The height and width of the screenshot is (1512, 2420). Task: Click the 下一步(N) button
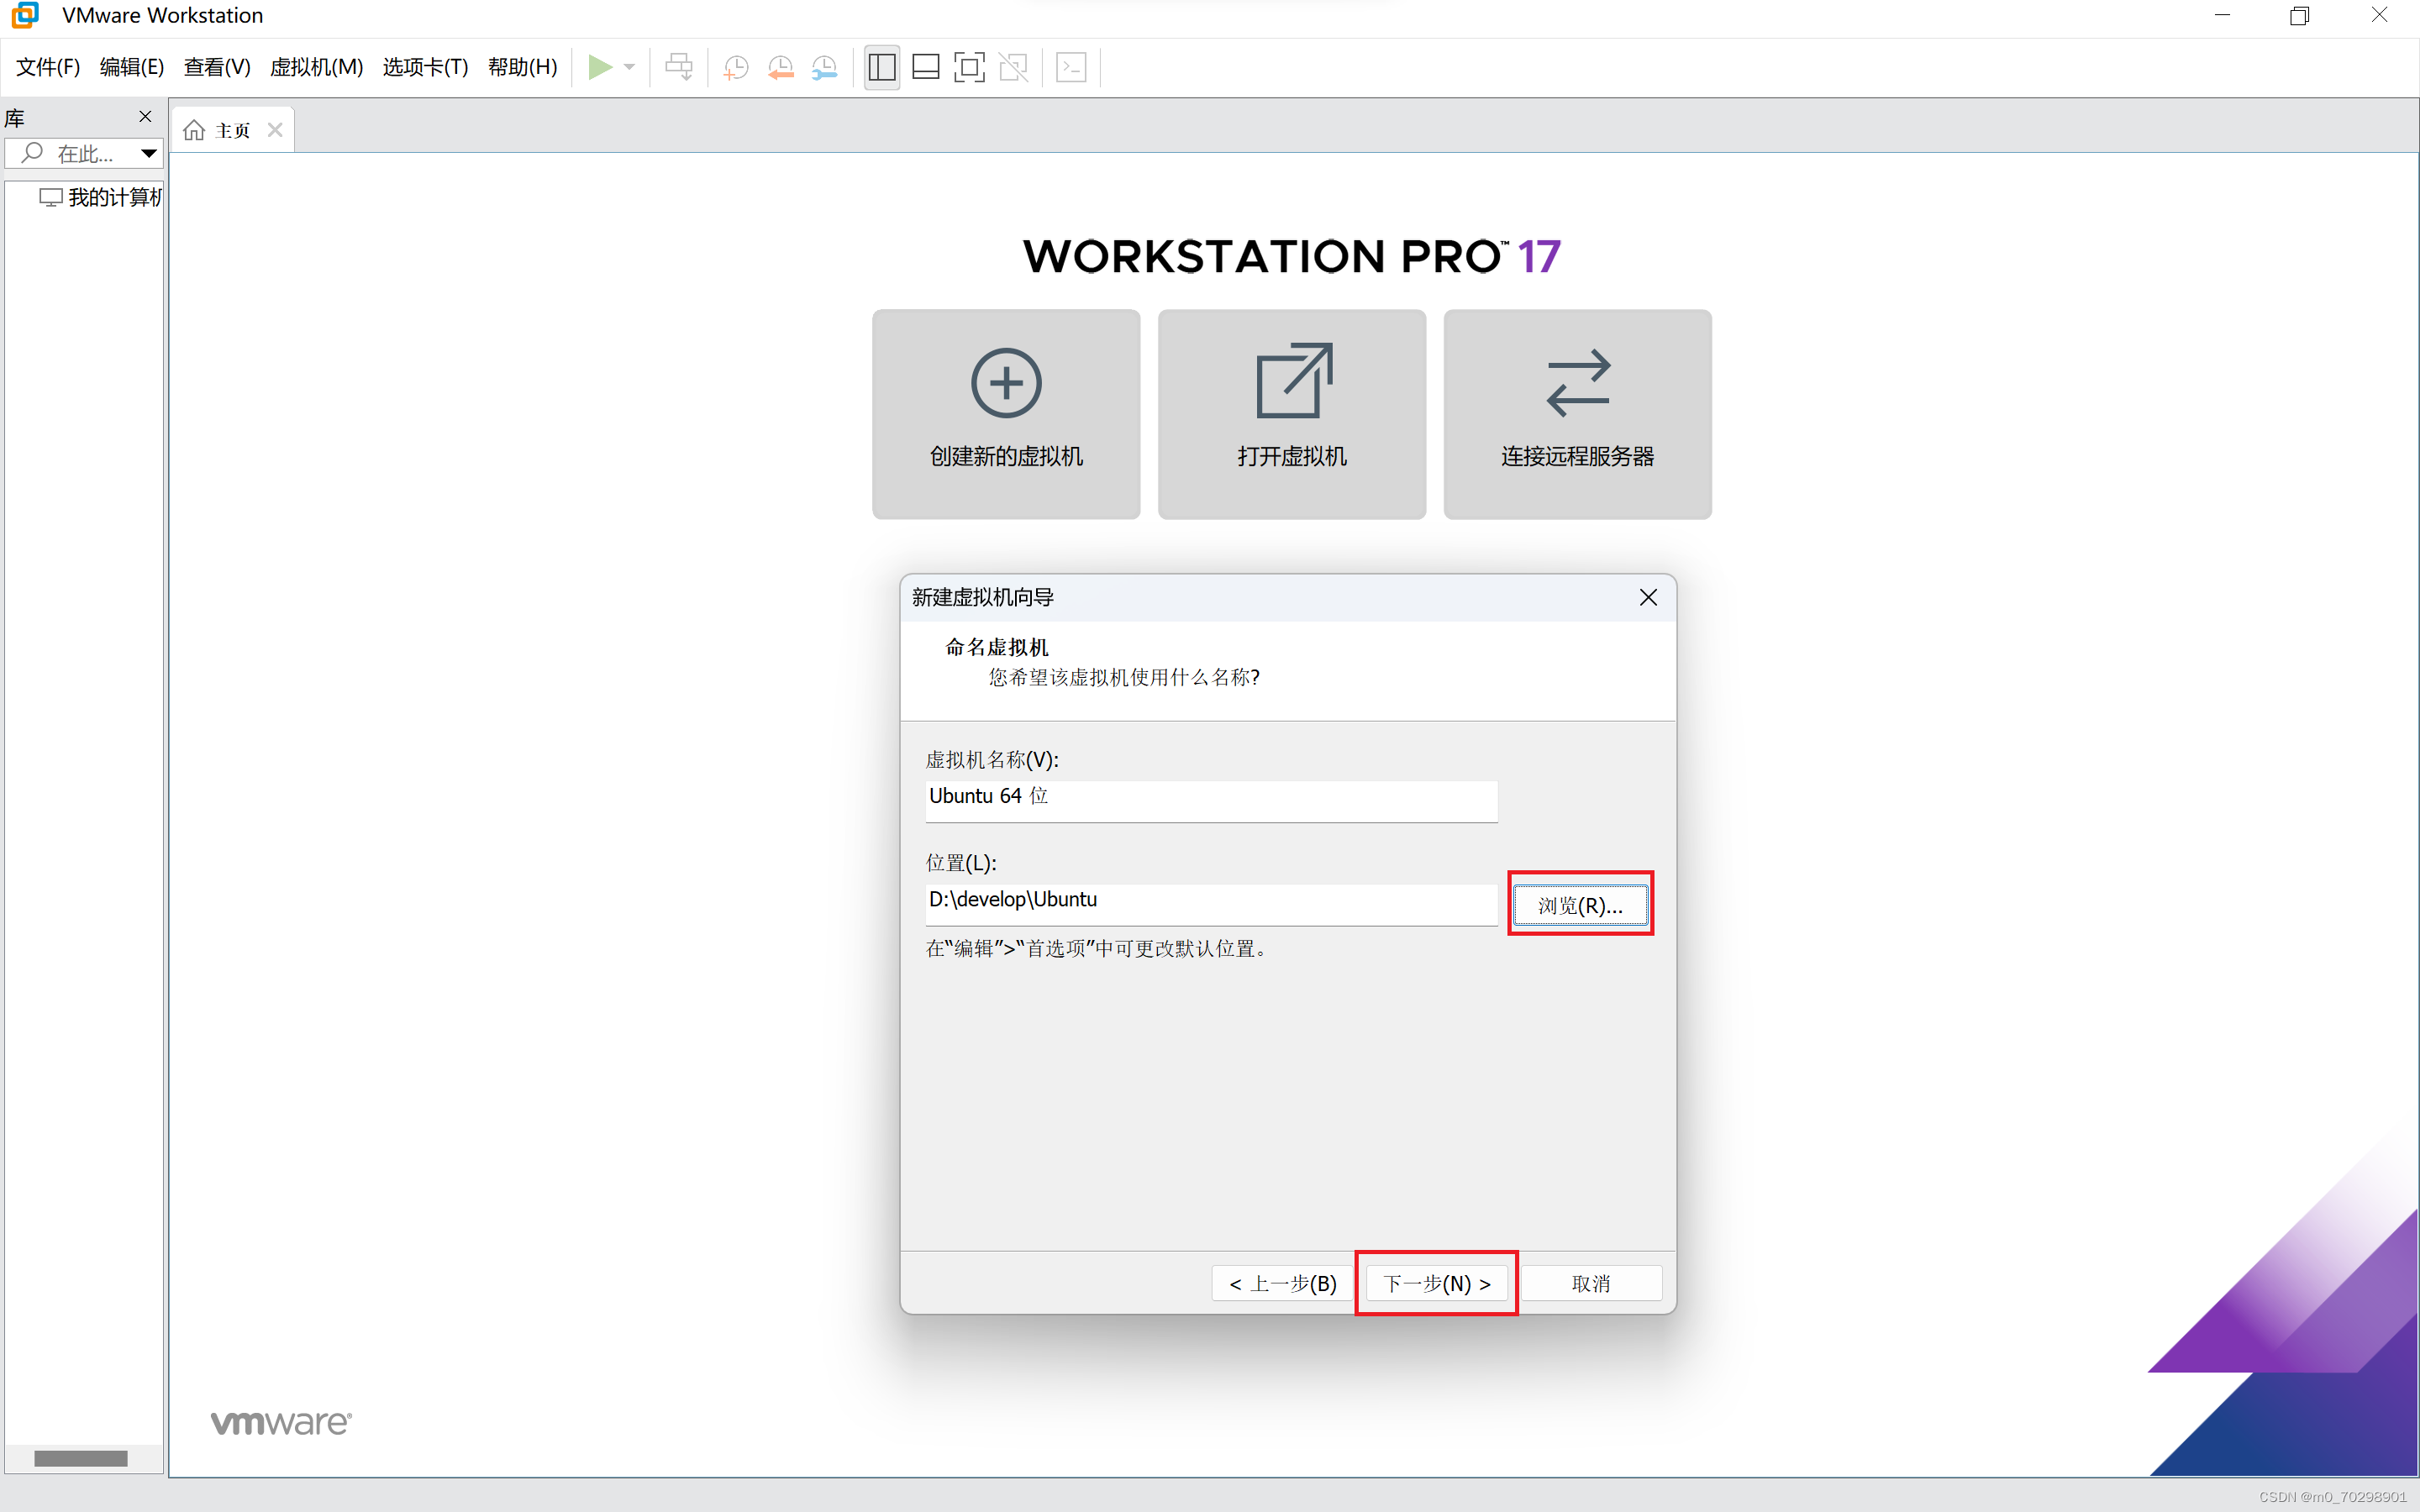tap(1436, 1283)
